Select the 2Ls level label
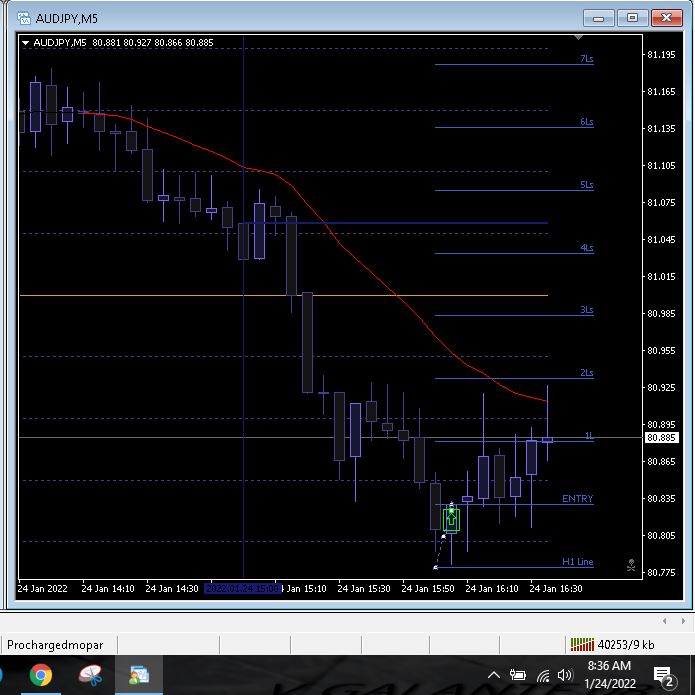 (x=586, y=372)
